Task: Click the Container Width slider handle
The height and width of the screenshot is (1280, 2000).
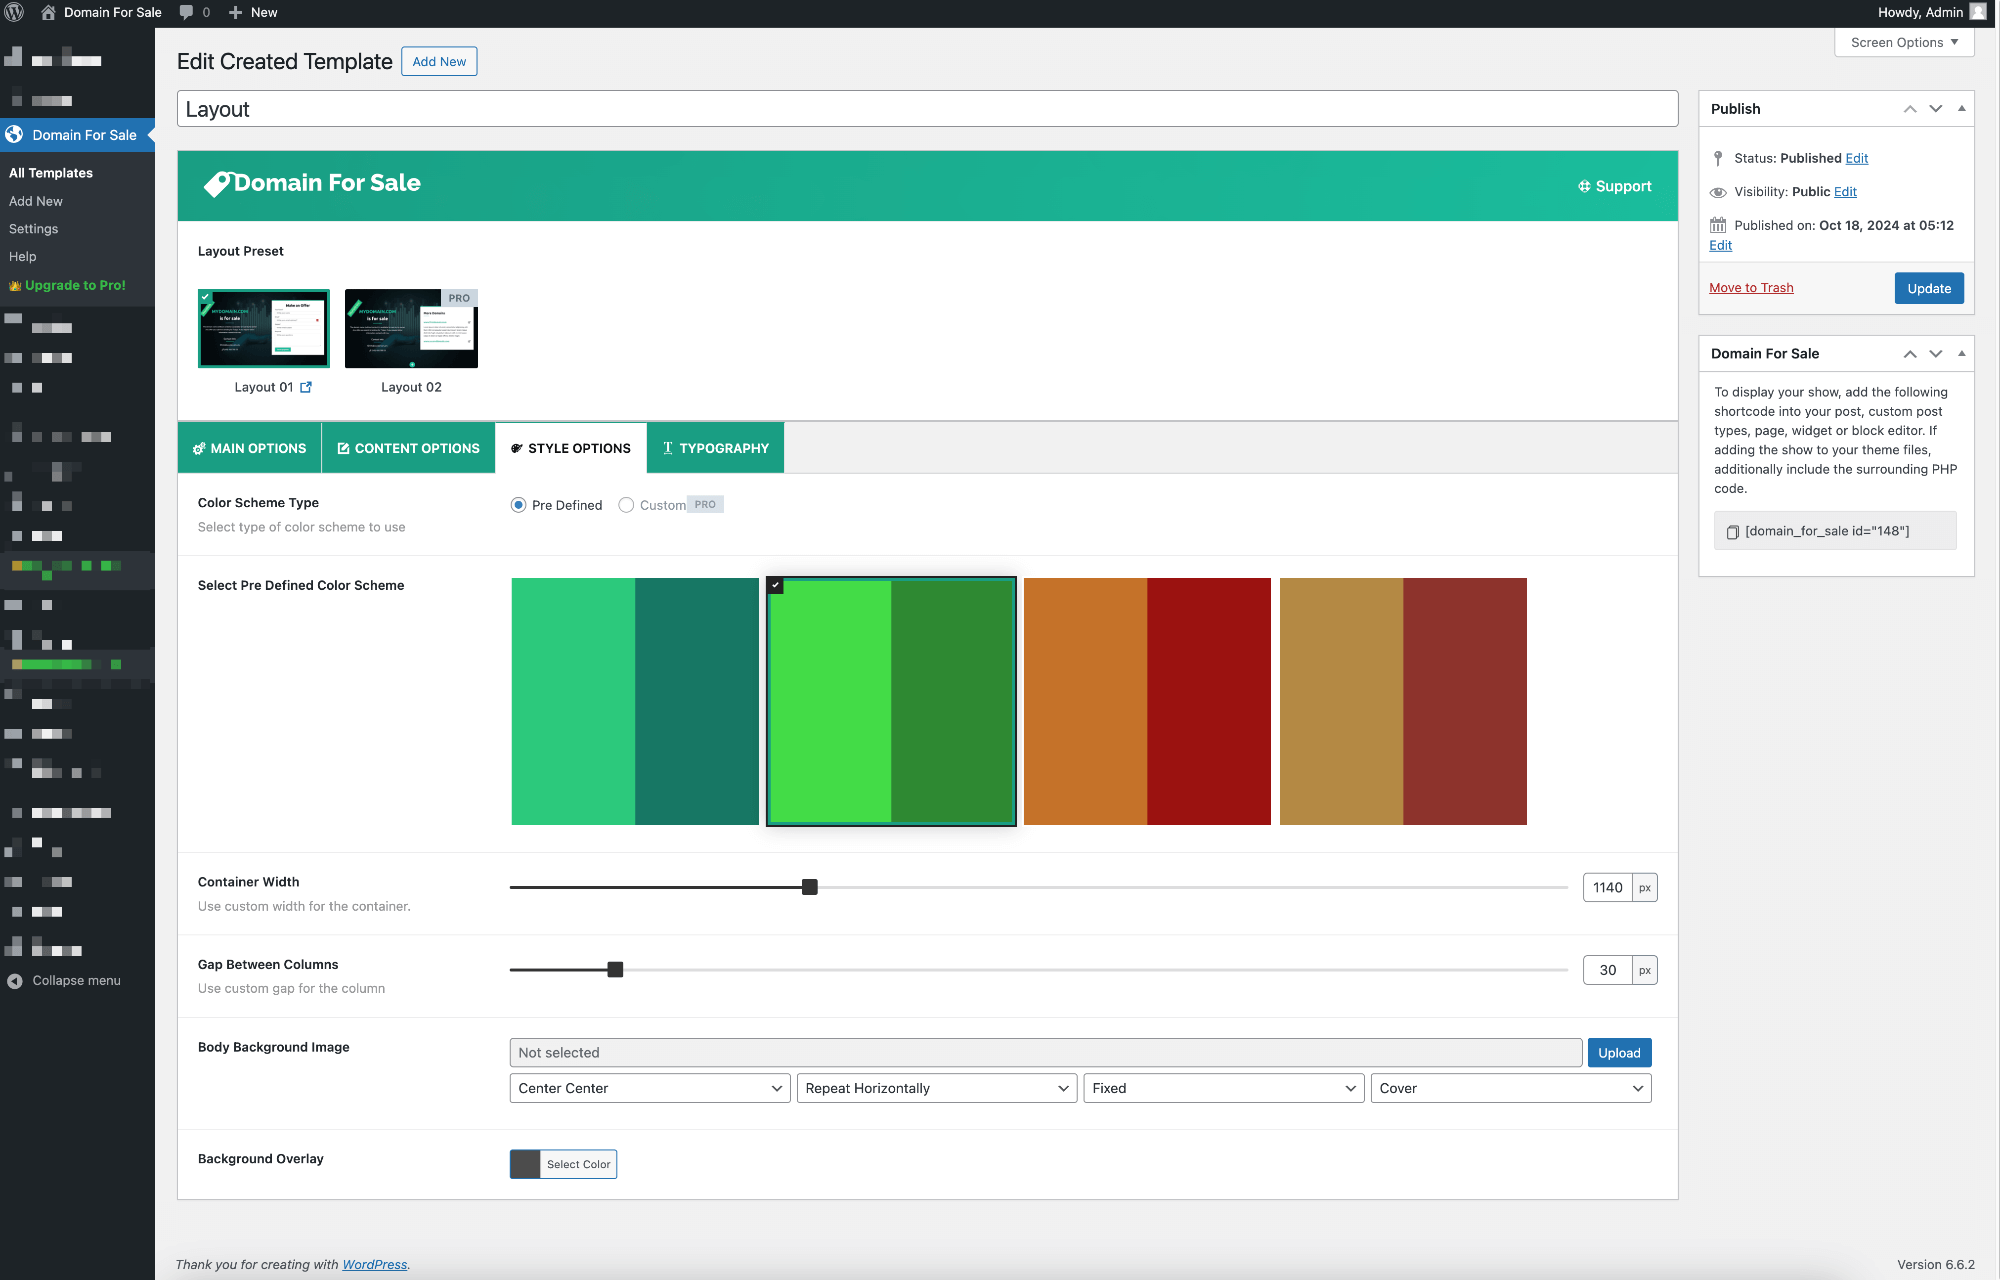Action: pyautogui.click(x=810, y=887)
